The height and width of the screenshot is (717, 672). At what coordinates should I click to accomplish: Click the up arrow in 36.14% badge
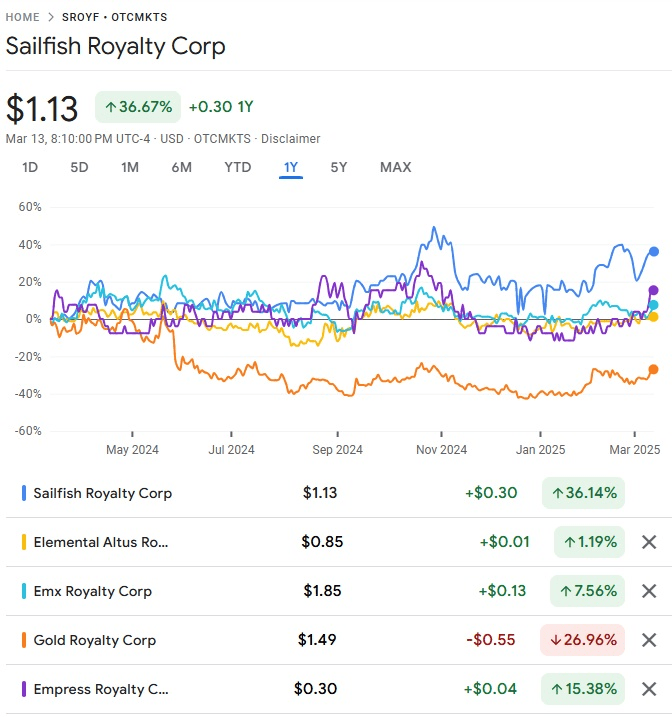pos(557,493)
